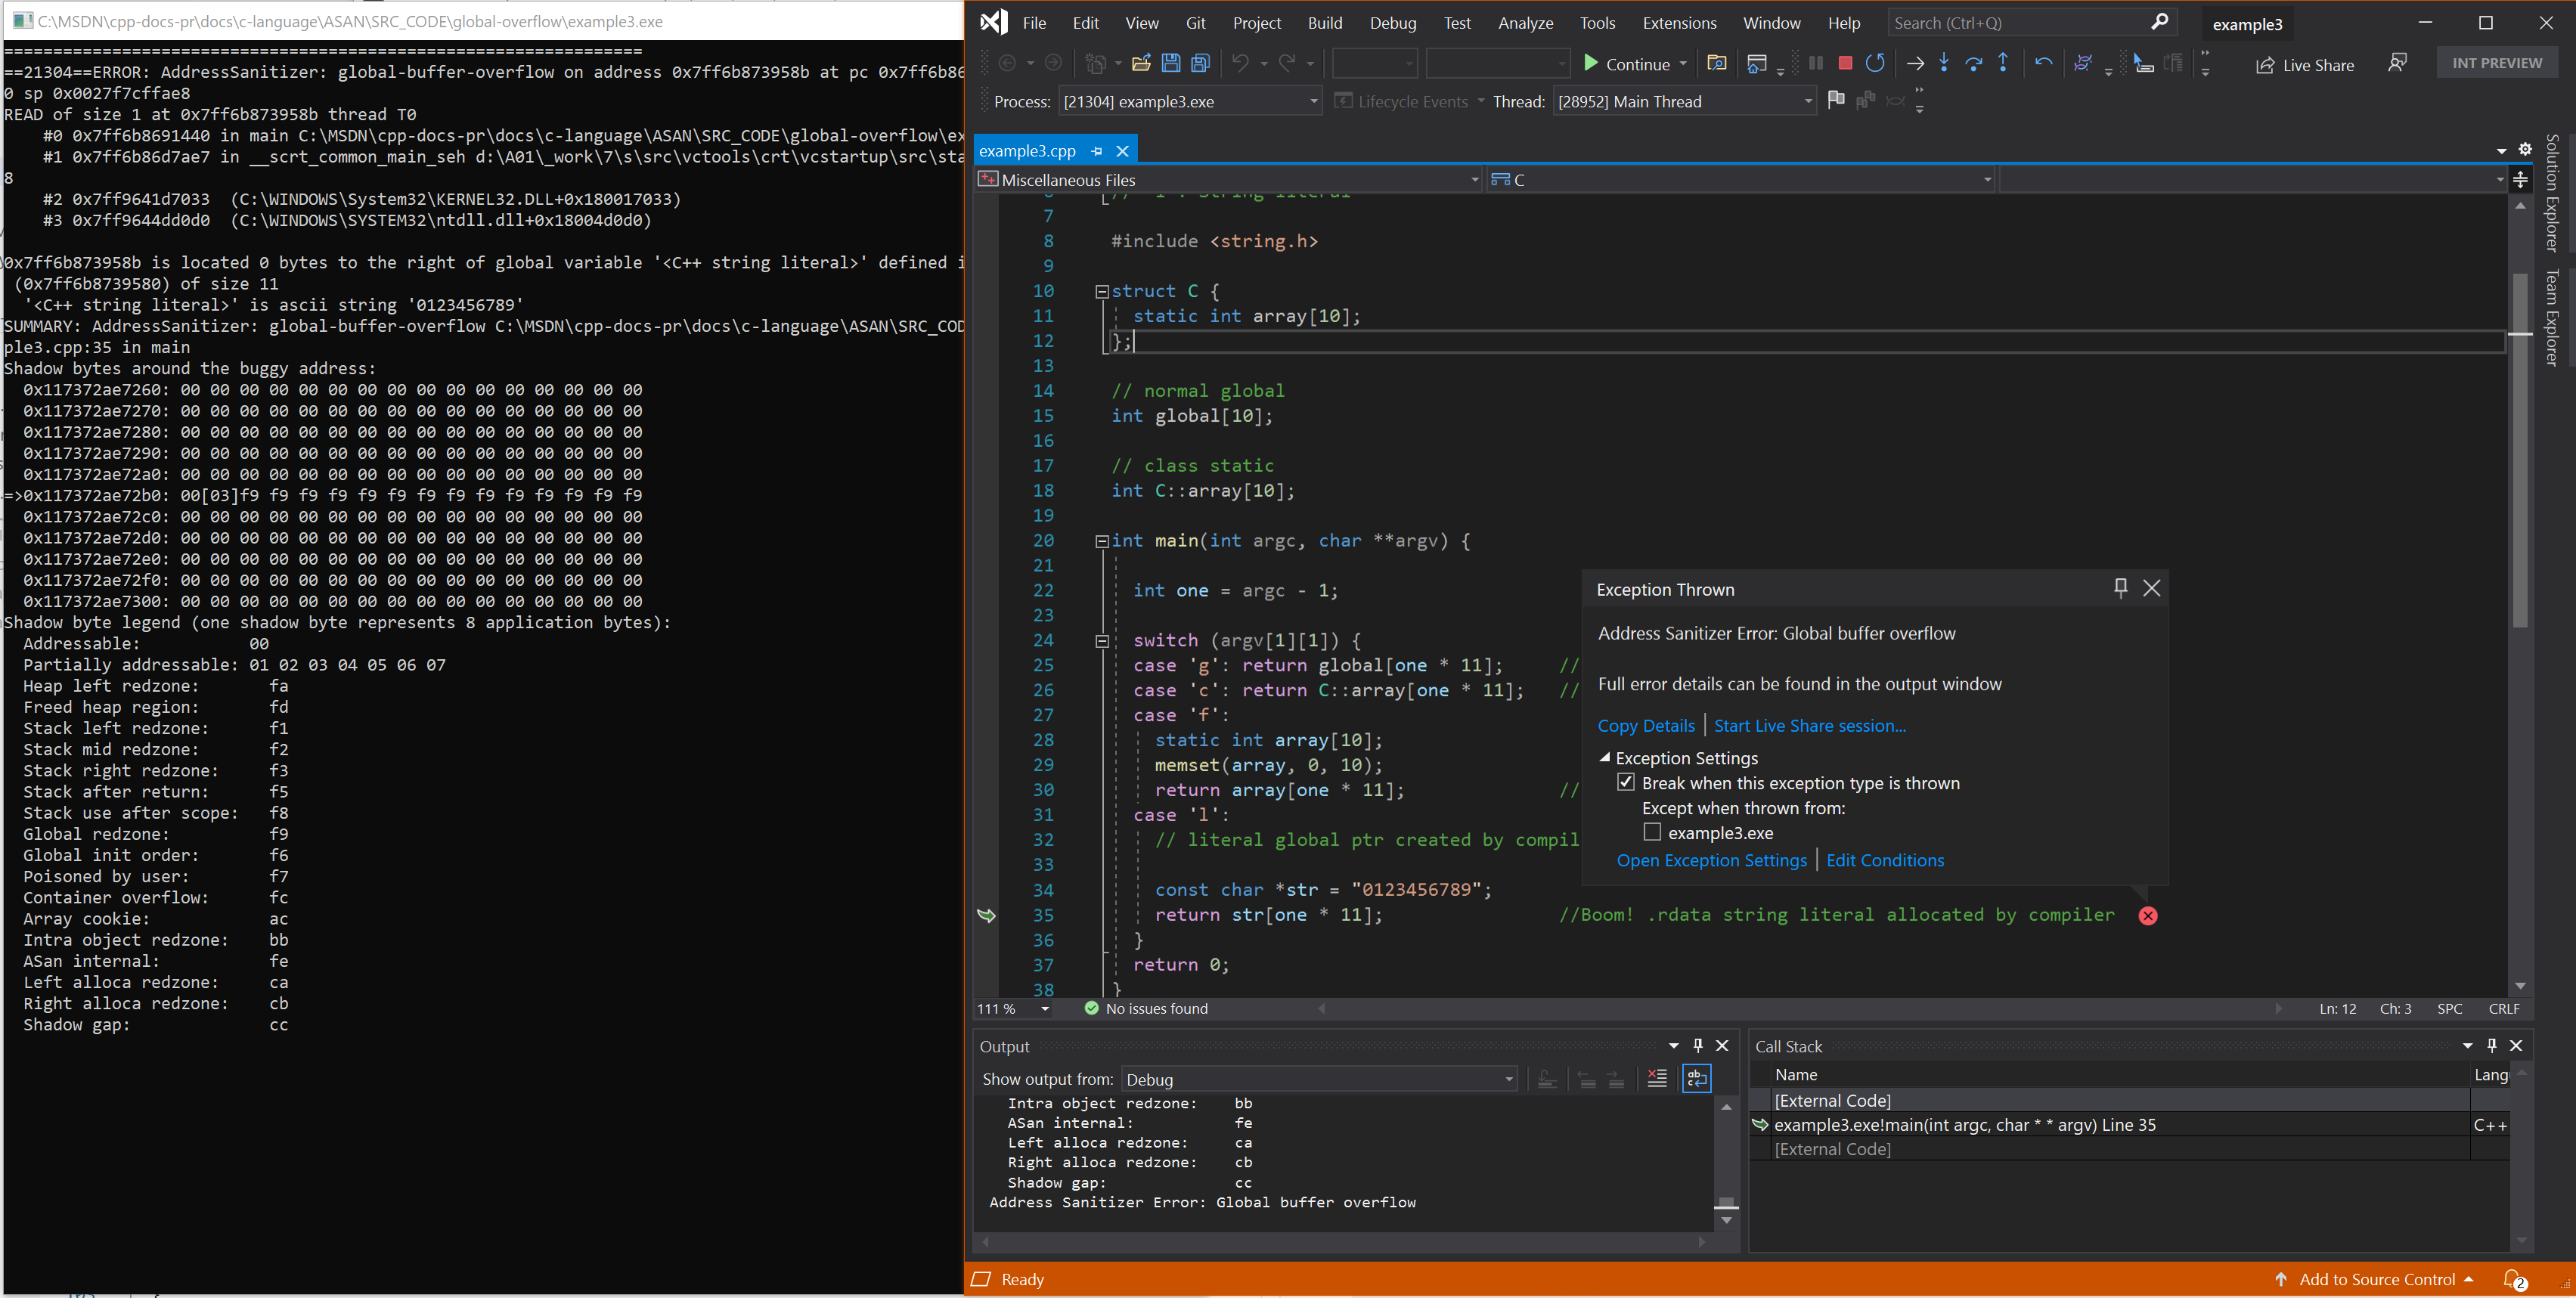Viewport: 2576px width, 1298px height.
Task: Click the Live Share button
Action: (2304, 64)
